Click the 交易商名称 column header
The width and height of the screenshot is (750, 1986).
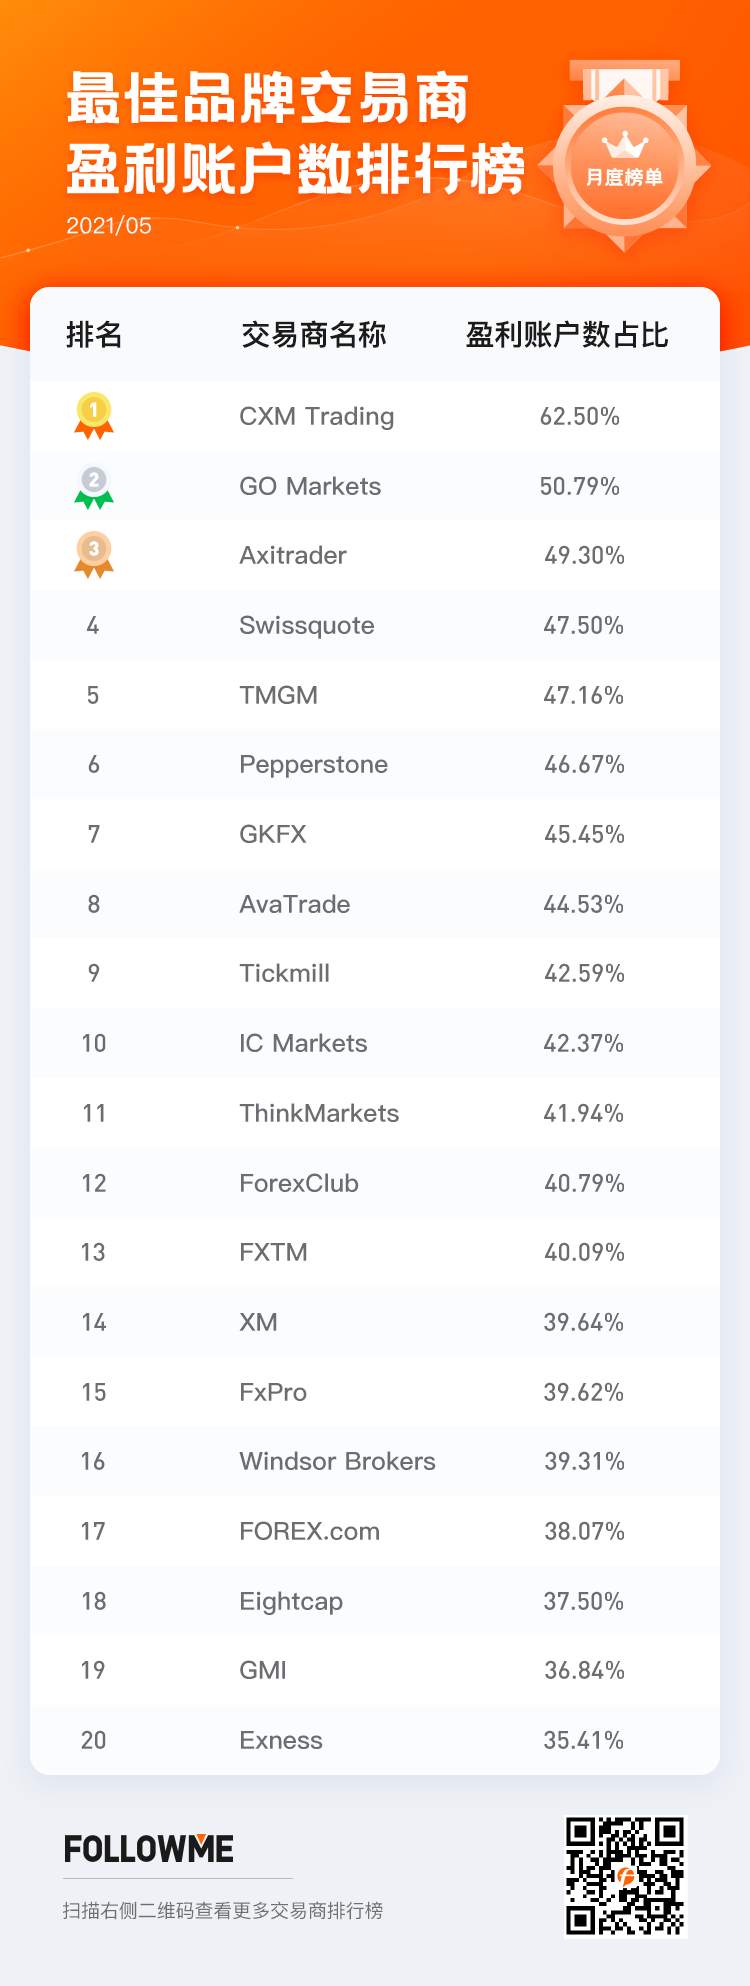pos(314,335)
